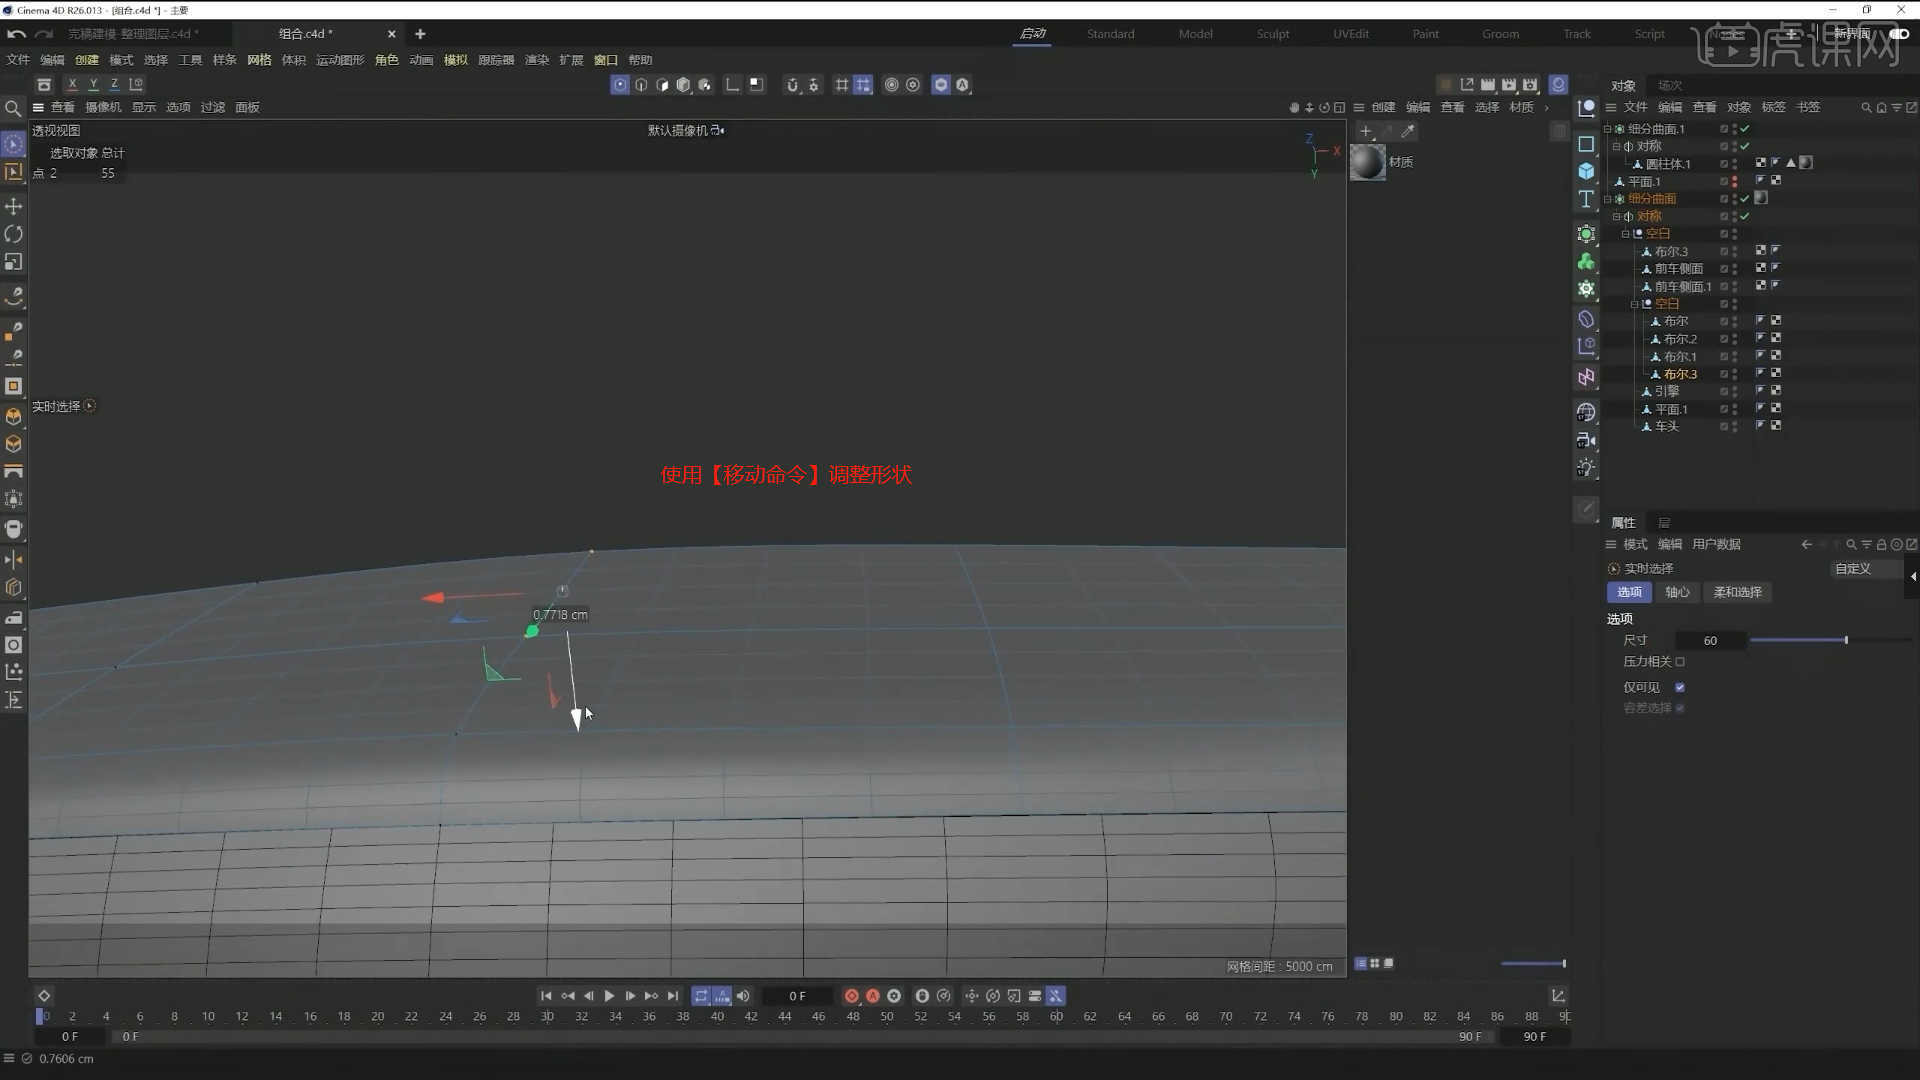
Task: Open Object Manager hamburger menu
Action: coord(1611,108)
